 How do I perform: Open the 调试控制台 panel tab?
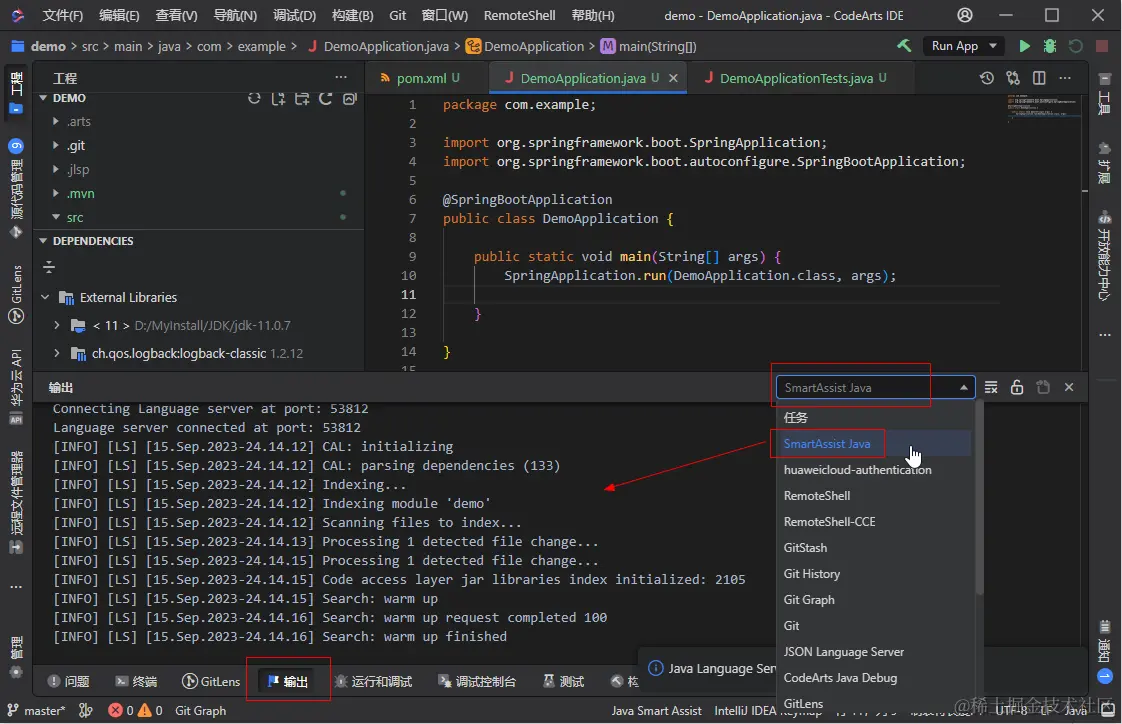[477, 681]
